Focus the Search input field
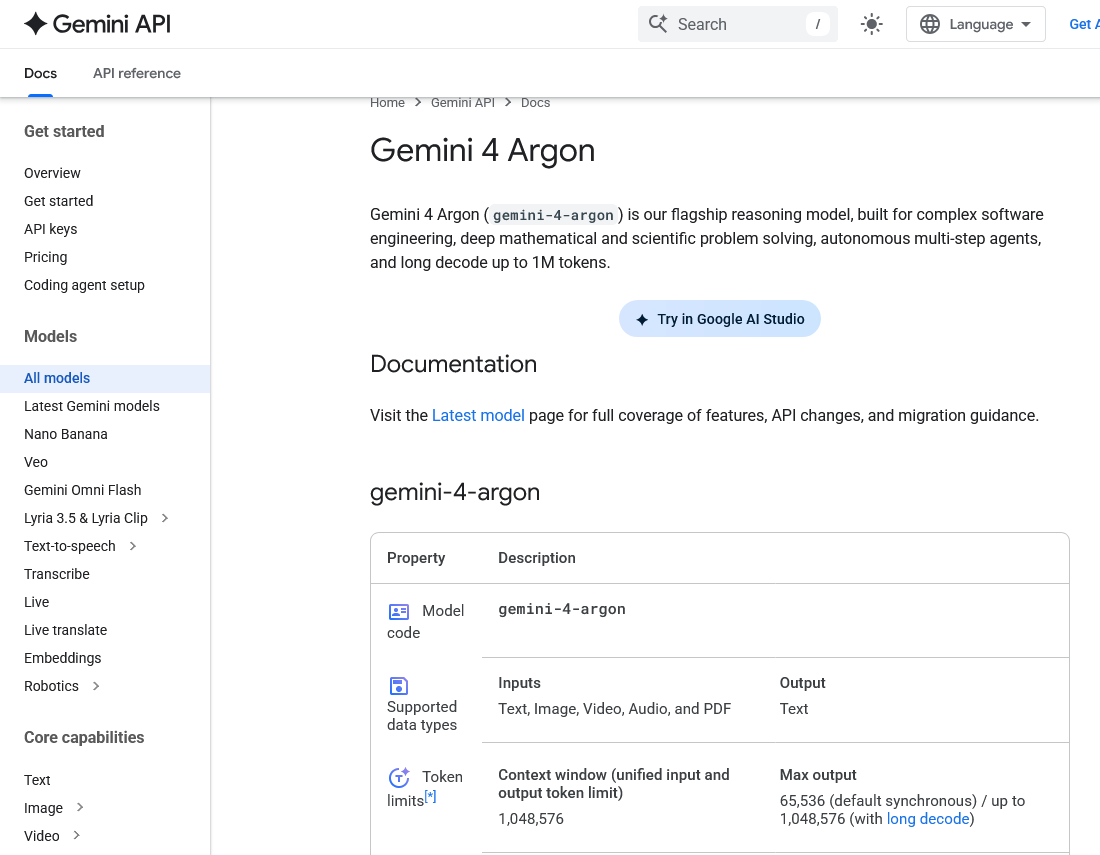The image size is (1100, 855). coord(737,25)
